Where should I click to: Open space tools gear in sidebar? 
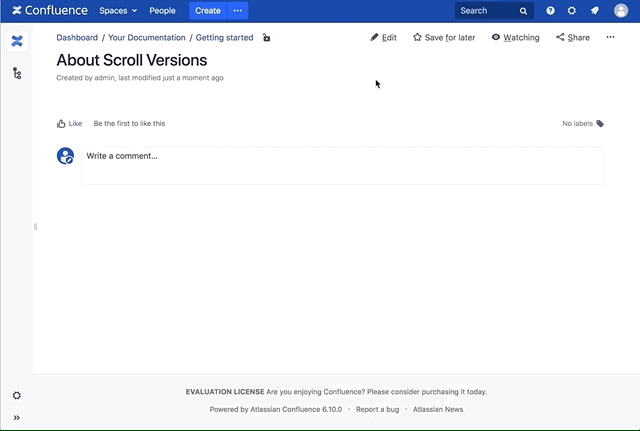pos(17,395)
